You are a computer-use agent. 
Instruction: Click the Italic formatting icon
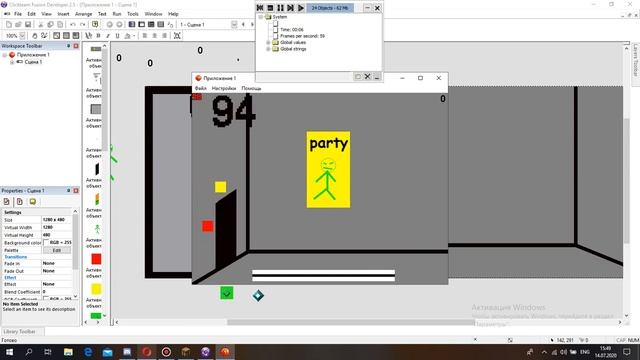108,36
